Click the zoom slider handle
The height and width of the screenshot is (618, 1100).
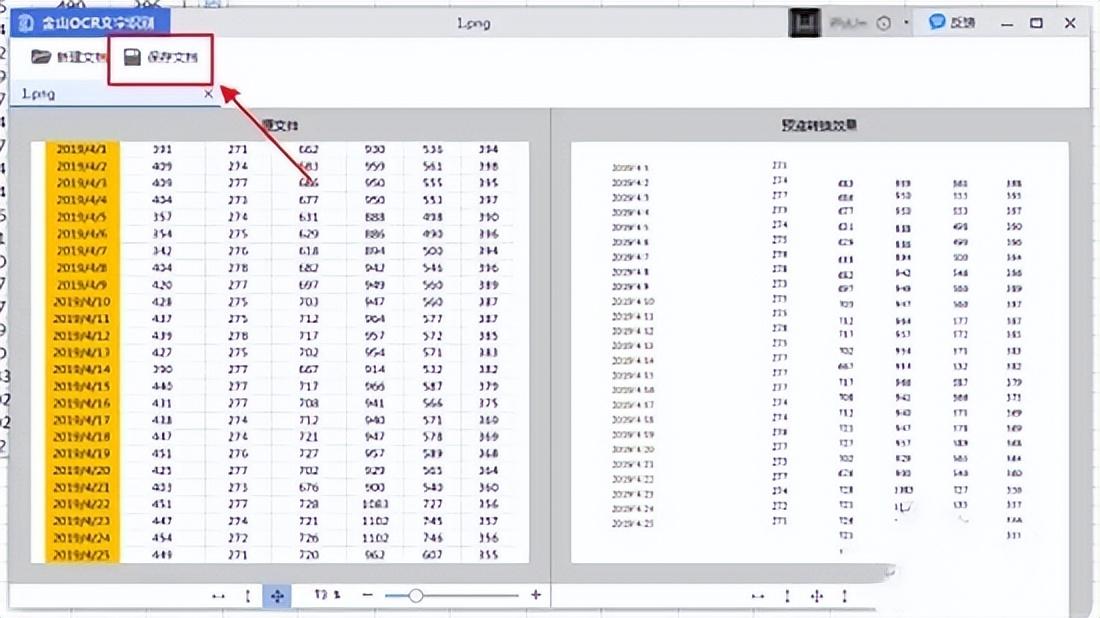tap(415, 596)
